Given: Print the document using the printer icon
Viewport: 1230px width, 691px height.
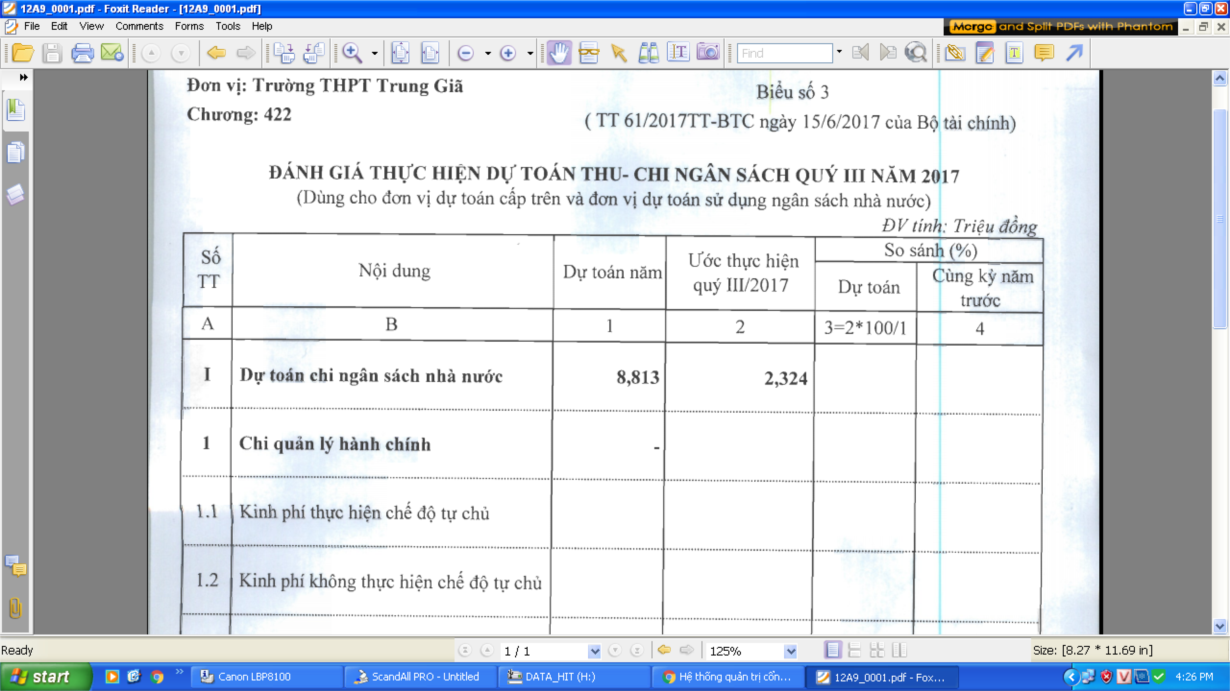Looking at the screenshot, I should [x=82, y=53].
